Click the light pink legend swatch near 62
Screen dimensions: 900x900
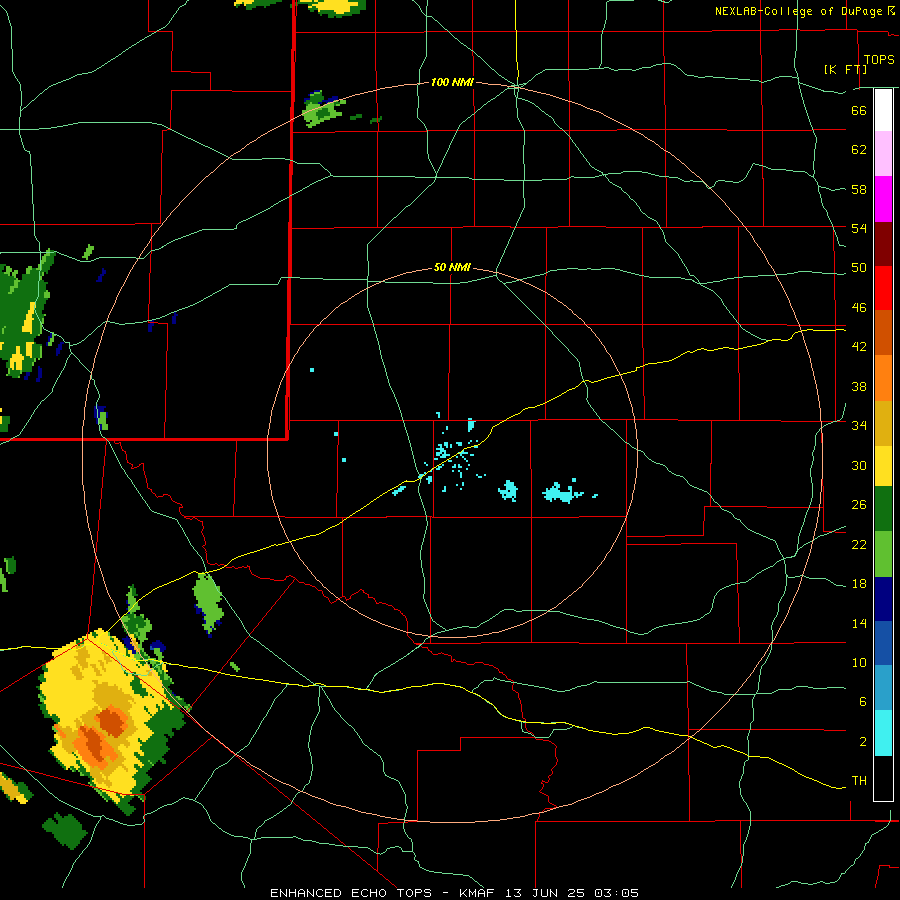tap(883, 154)
